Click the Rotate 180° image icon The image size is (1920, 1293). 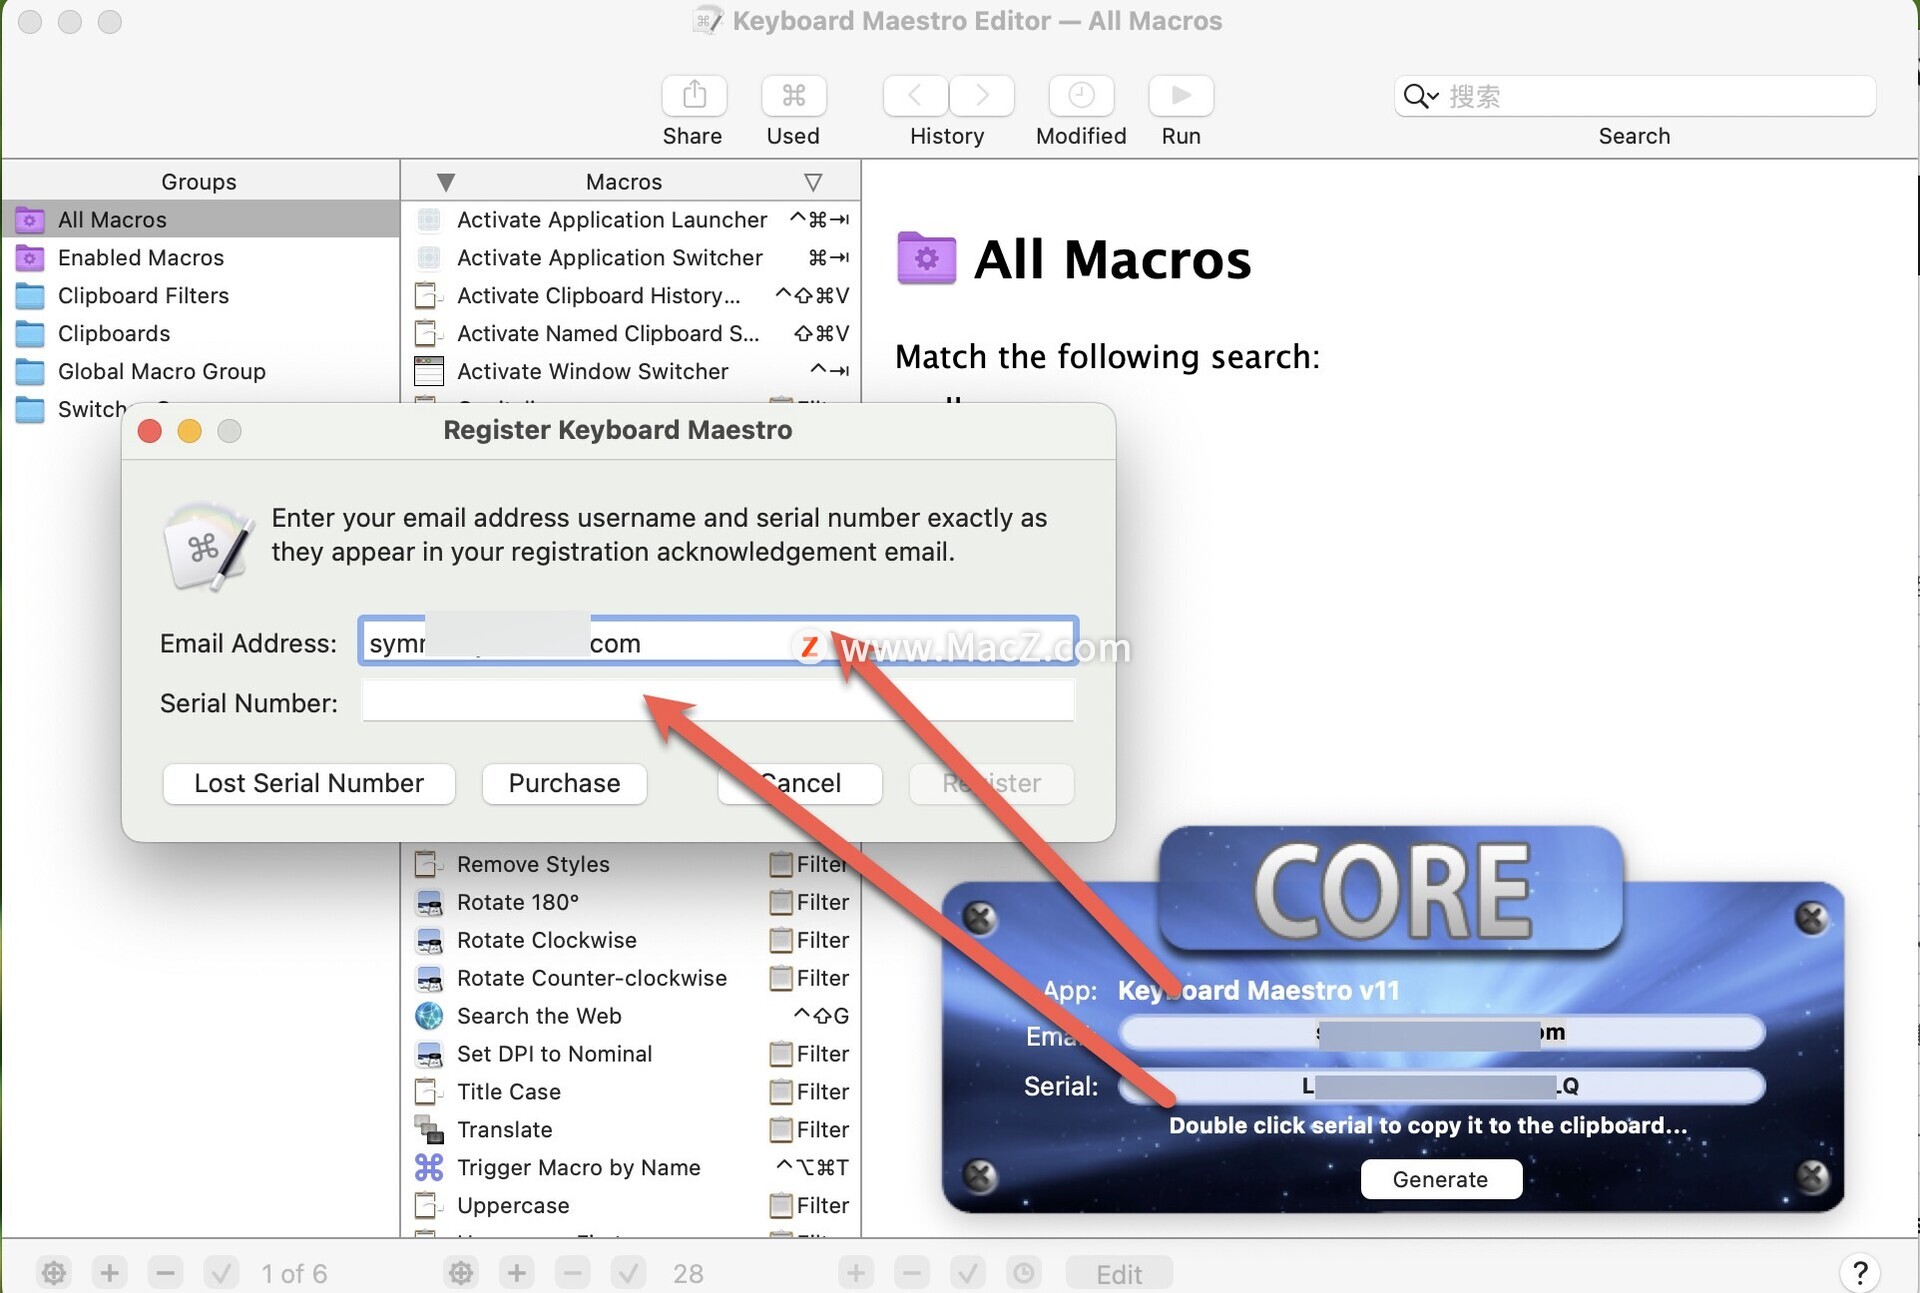pyautogui.click(x=429, y=902)
